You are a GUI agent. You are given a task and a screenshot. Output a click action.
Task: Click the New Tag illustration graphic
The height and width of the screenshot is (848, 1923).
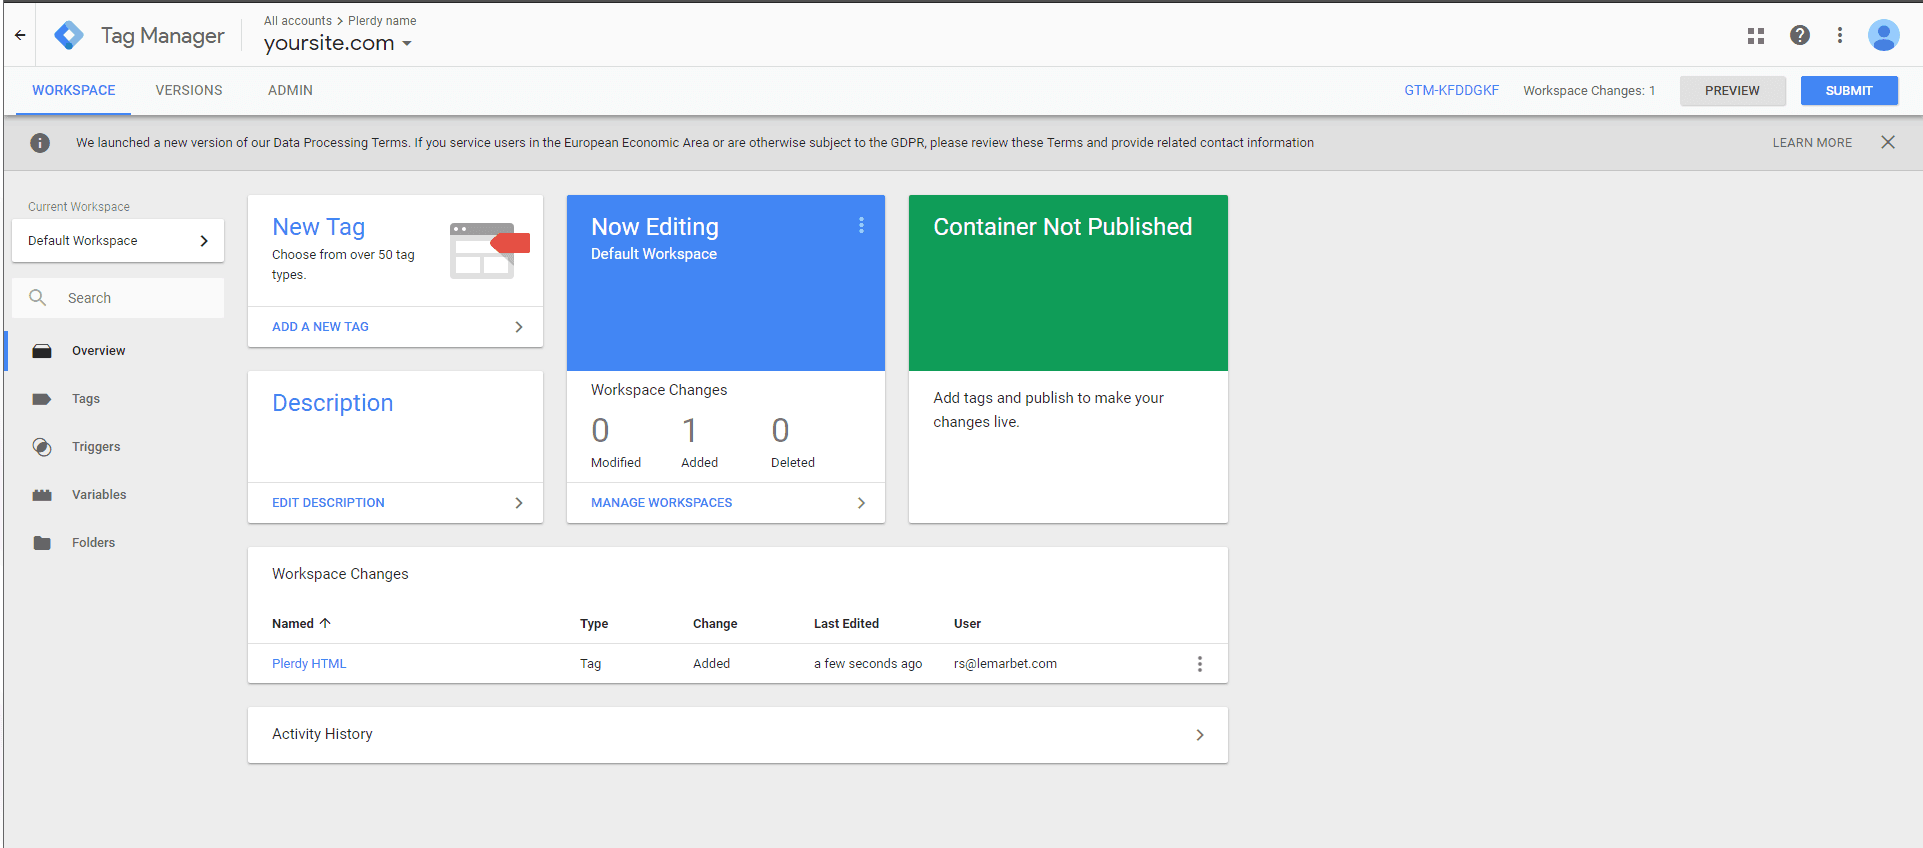tap(489, 250)
